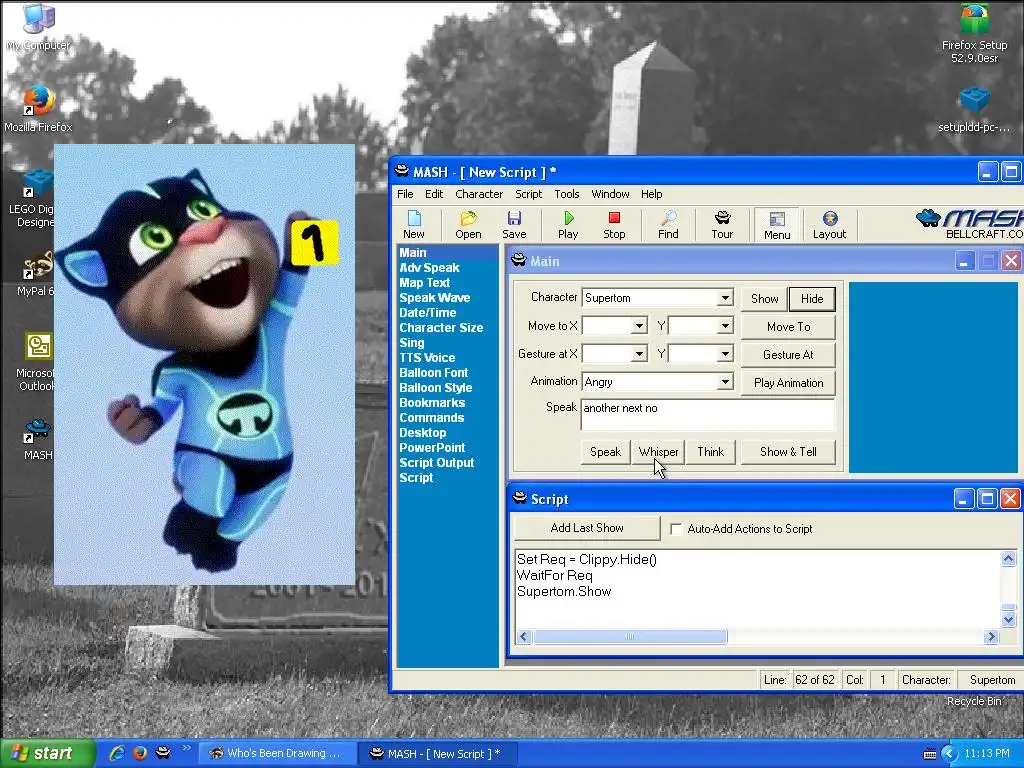Screen dimensions: 1024x768
Task: Open the Character menu
Action: (x=479, y=194)
